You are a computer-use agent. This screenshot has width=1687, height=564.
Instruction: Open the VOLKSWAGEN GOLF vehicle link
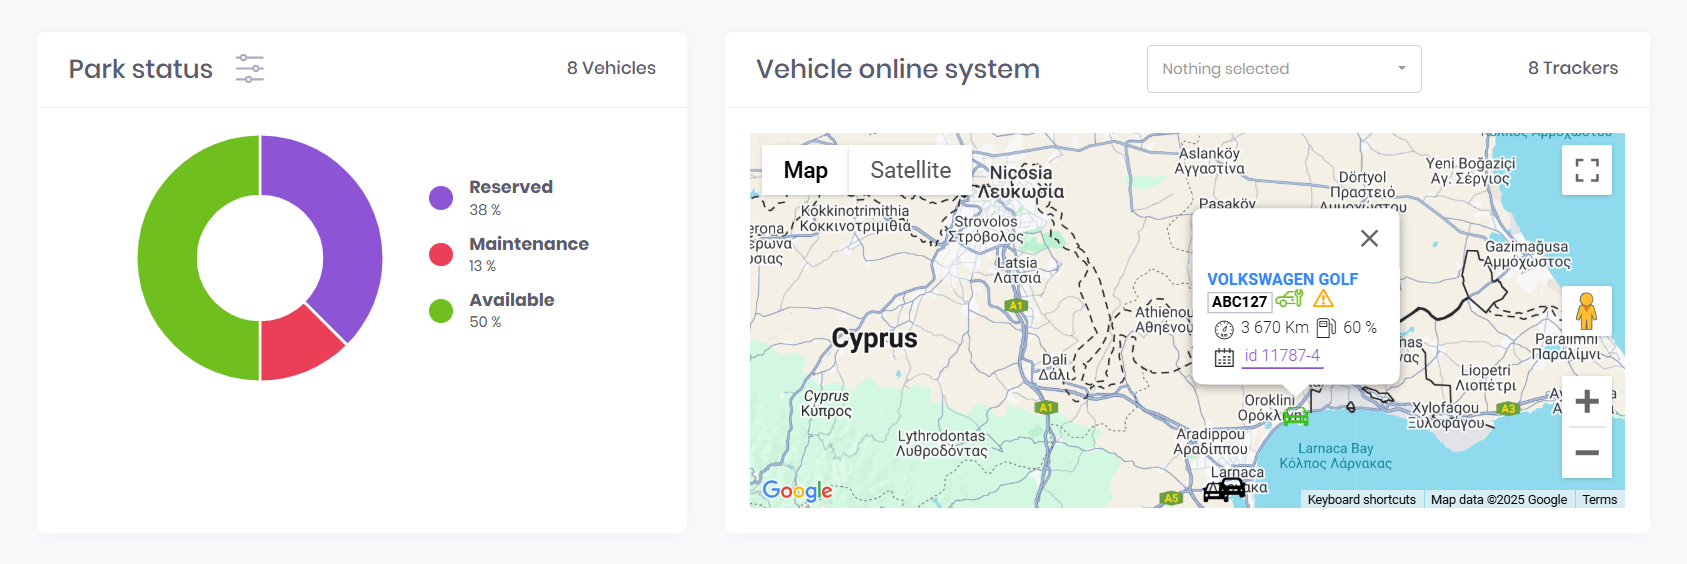point(1282,279)
